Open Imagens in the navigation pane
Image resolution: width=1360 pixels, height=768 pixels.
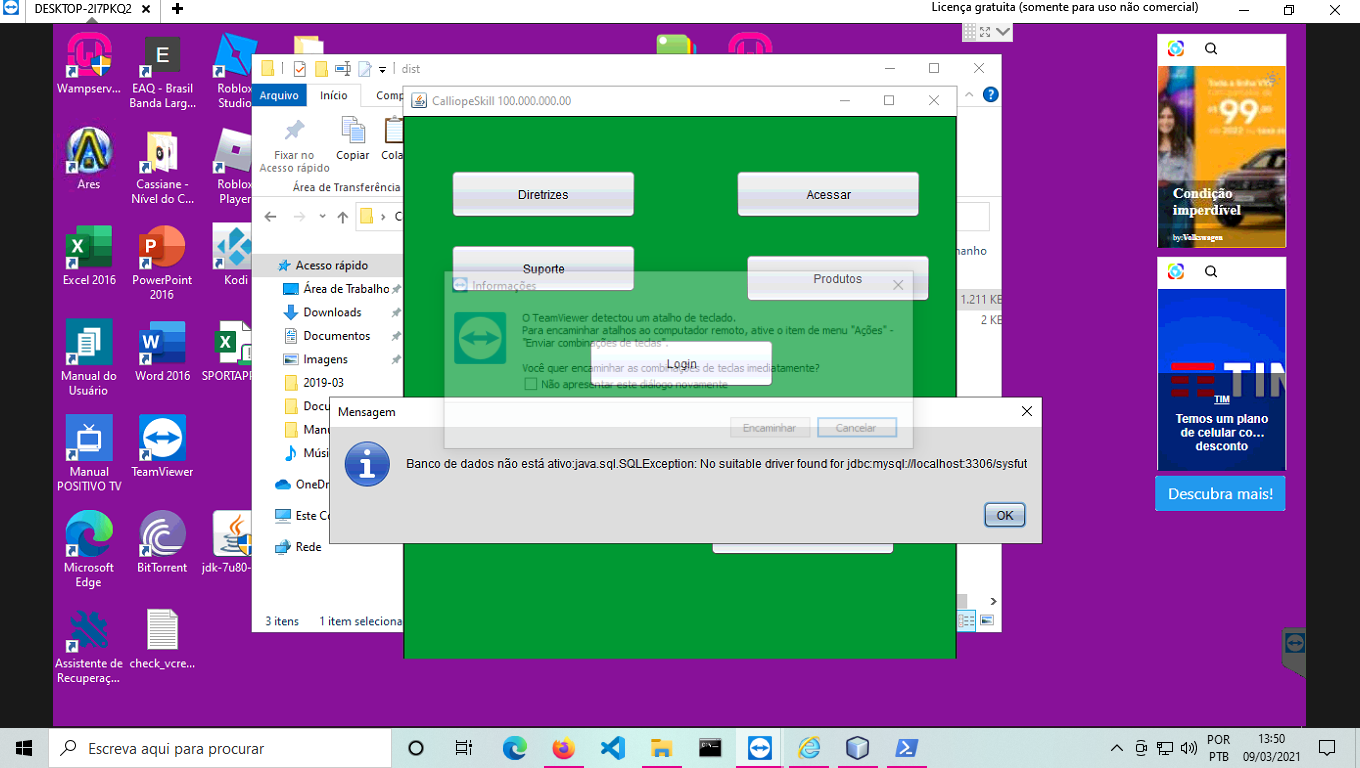click(326, 359)
